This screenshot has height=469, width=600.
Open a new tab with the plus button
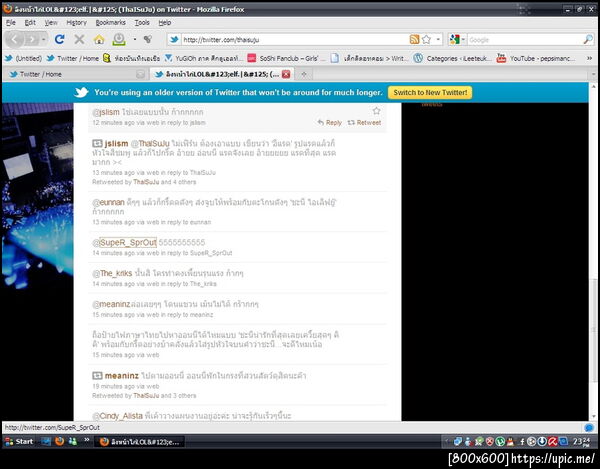[x=304, y=74]
